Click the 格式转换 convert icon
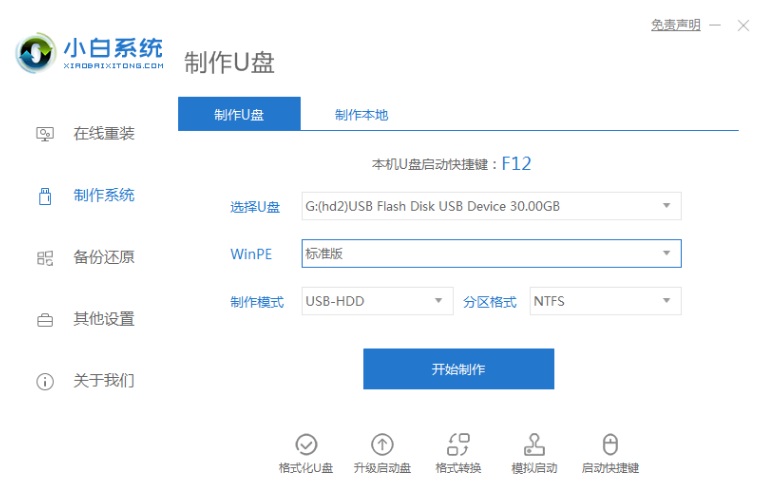 (458, 444)
